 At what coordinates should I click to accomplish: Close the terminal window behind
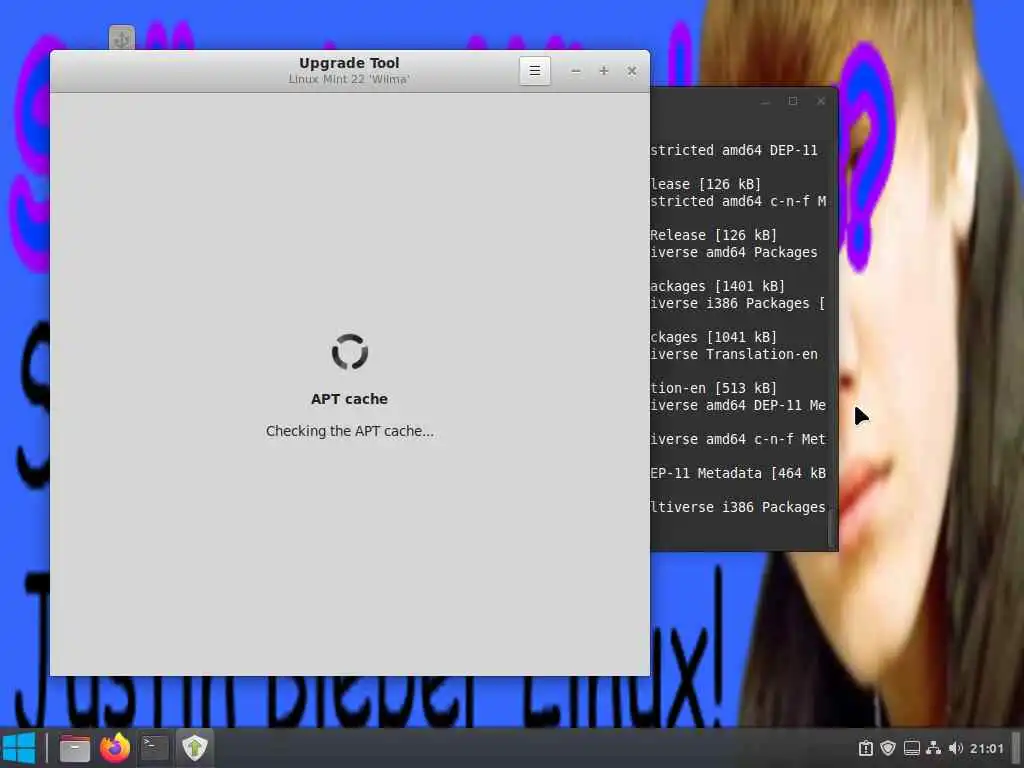click(x=821, y=101)
